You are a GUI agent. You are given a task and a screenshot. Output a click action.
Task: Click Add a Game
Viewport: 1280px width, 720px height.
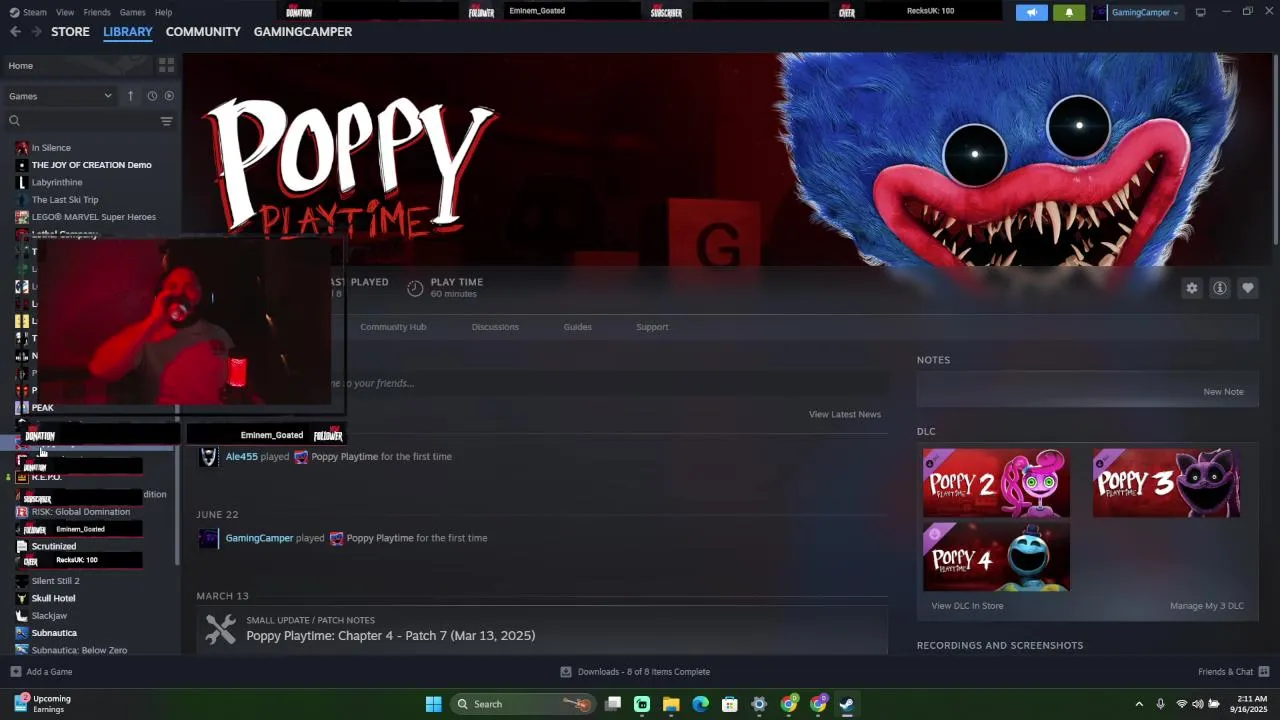[x=41, y=672]
